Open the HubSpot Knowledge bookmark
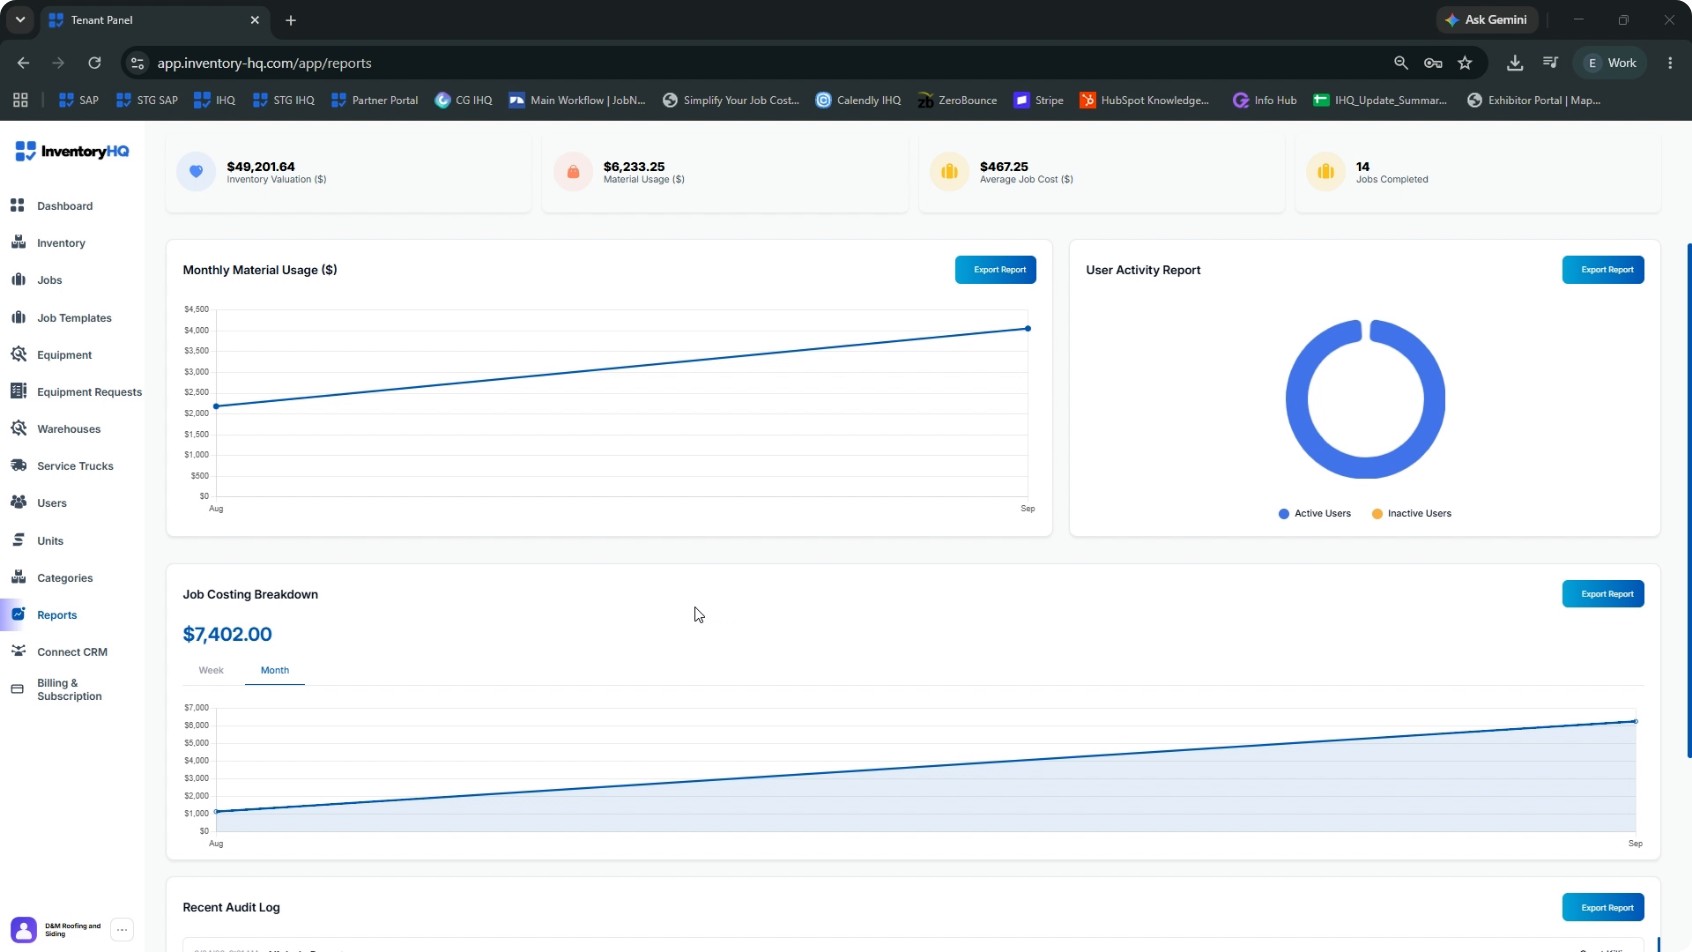Image resolution: width=1692 pixels, height=952 pixels. point(1144,100)
